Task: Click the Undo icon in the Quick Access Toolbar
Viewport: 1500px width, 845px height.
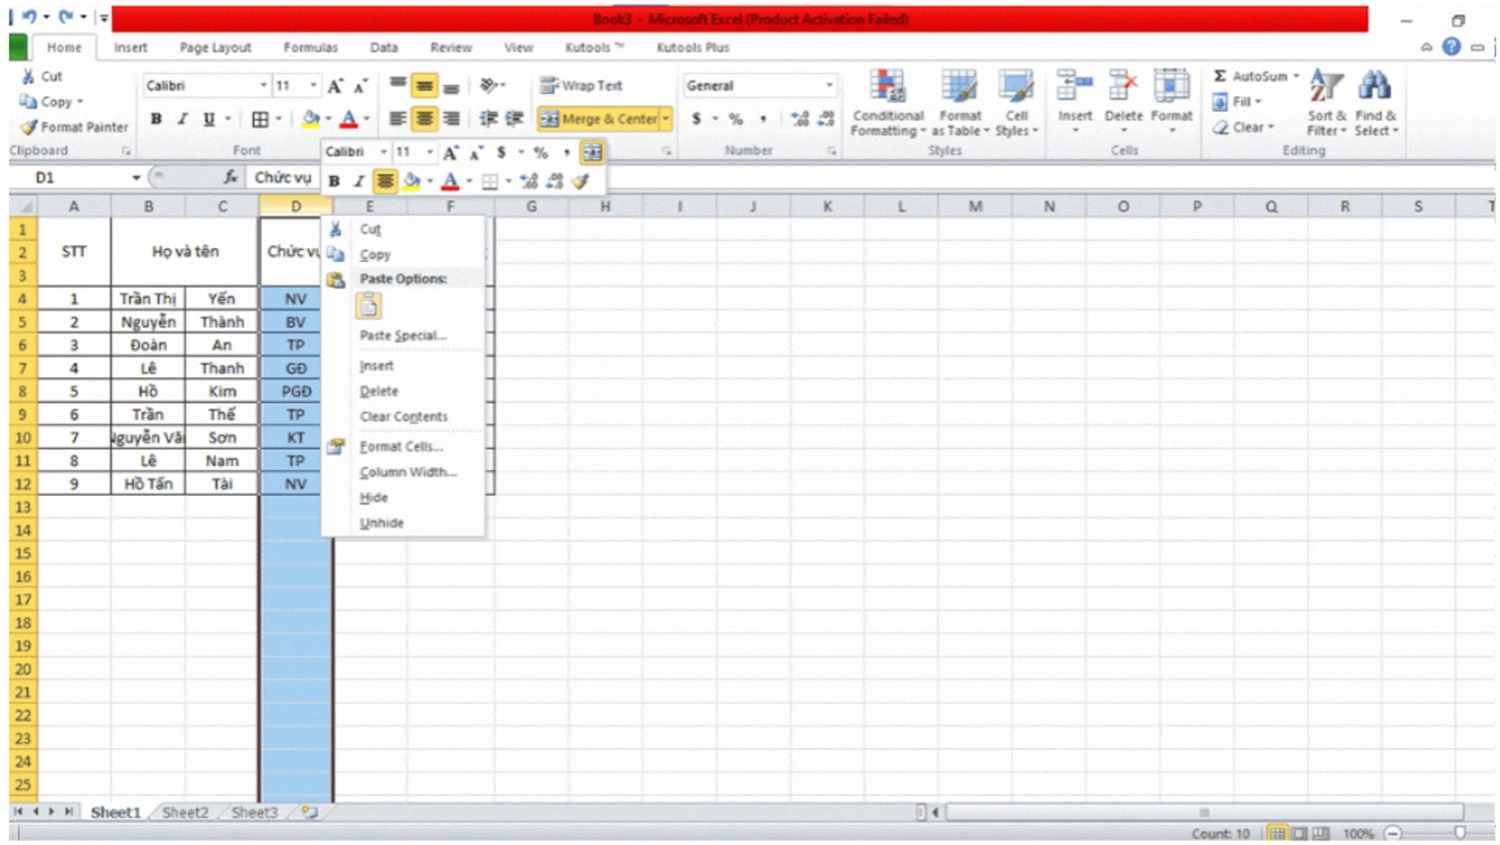Action: (x=29, y=17)
